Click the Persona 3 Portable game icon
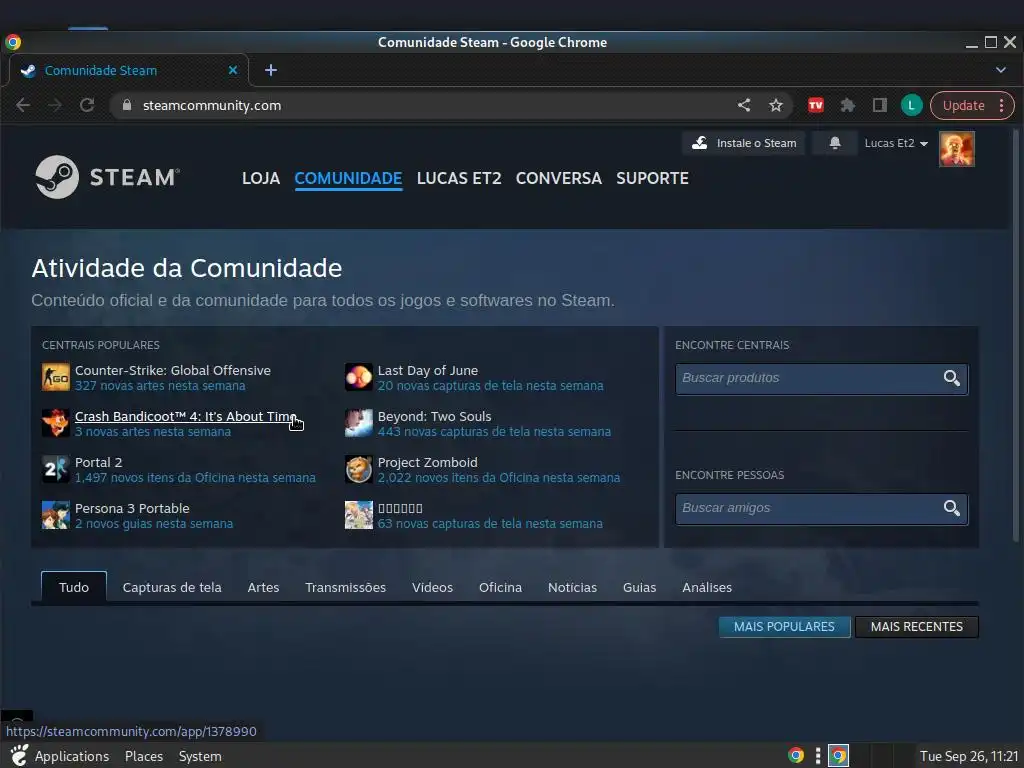Screen dimensions: 1024x768 tap(56, 515)
